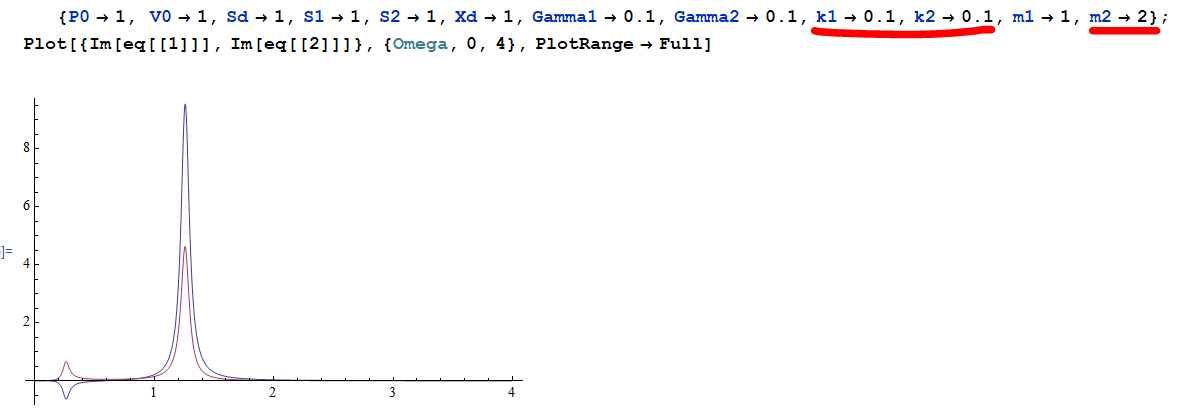Click the y-axis tick label 2
The image size is (1192, 415).
click(26, 322)
